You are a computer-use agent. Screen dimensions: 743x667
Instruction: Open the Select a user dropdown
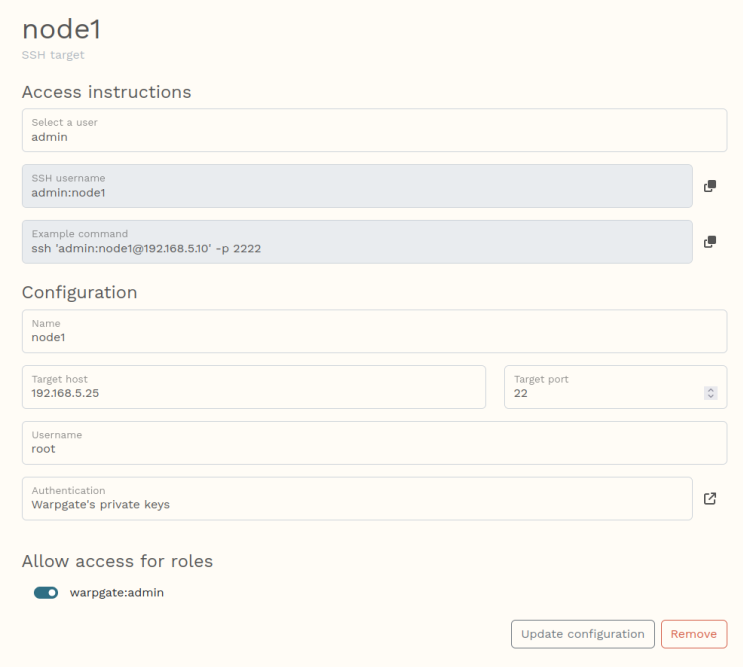[x=374, y=130]
